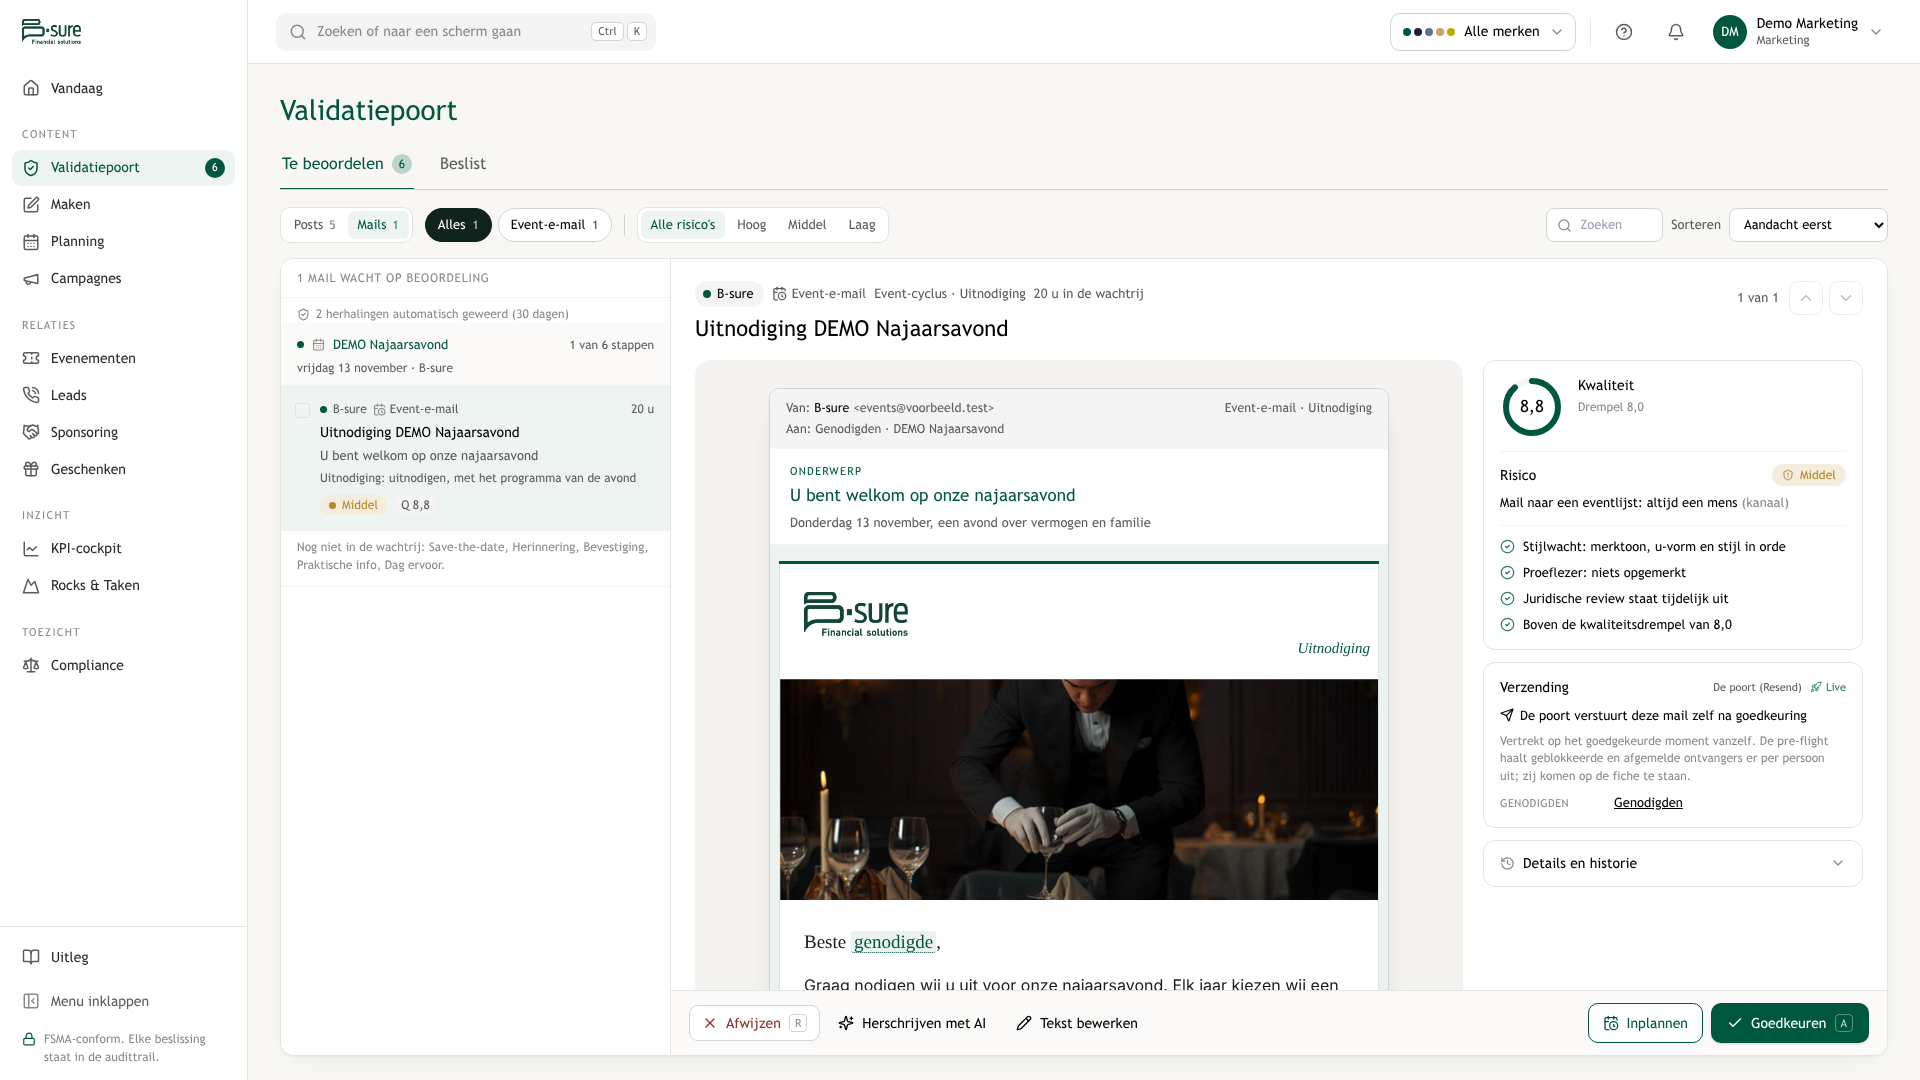Viewport: 1920px width, 1080px height.
Task: Click the Evenementen ticket icon
Action: pyautogui.click(x=31, y=358)
